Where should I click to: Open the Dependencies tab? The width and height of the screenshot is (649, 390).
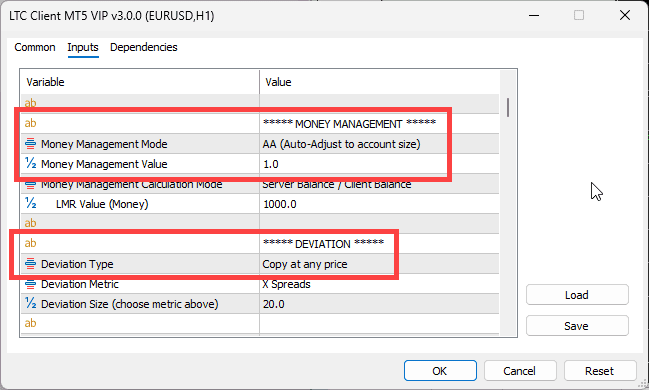(x=144, y=47)
